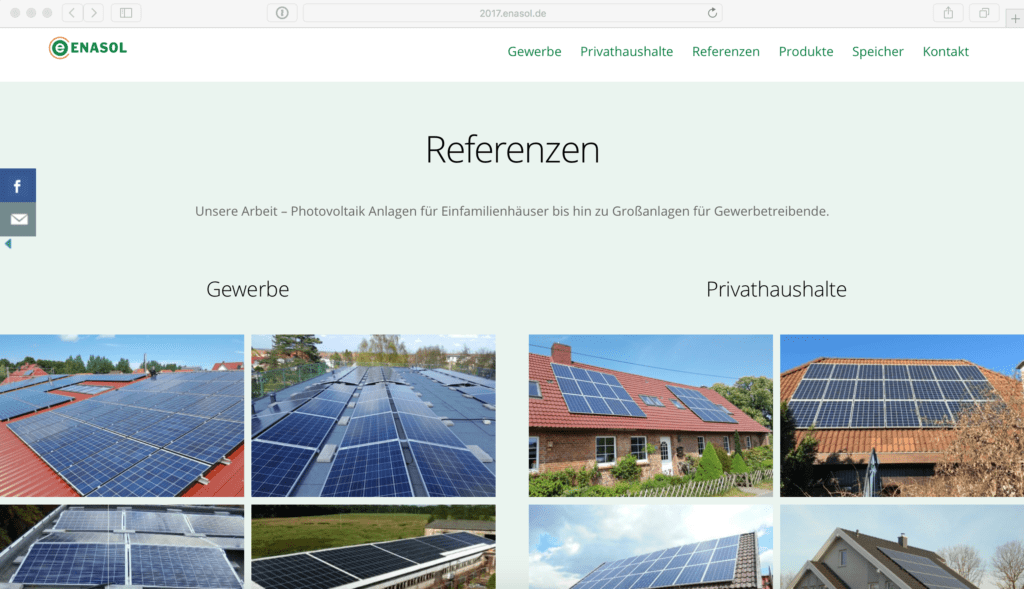This screenshot has height=589, width=1024.
Task: Open the Safari share menu
Action: pyautogui.click(x=948, y=12)
